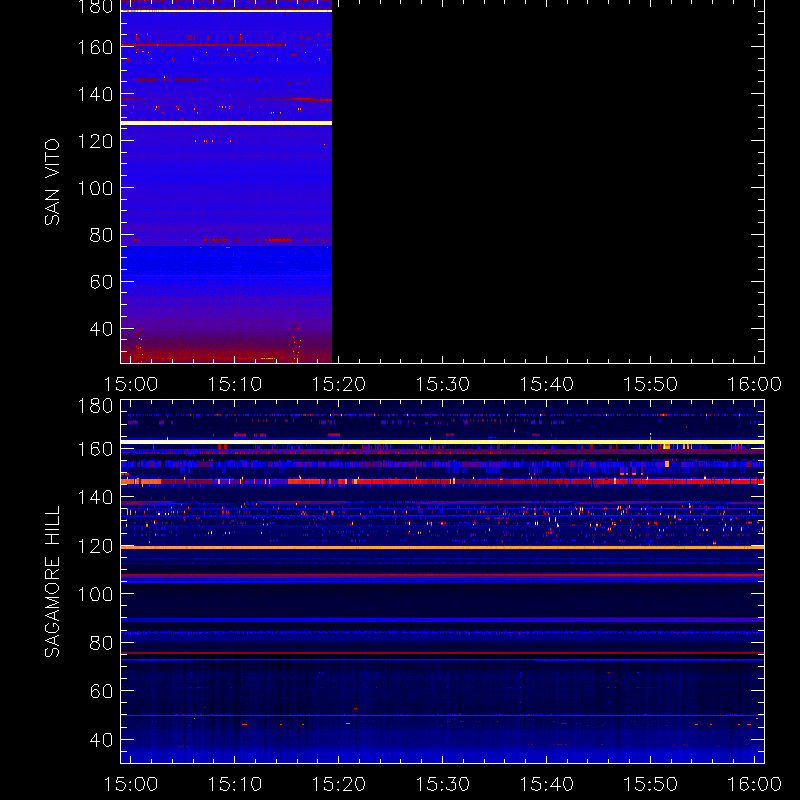This screenshot has height=800, width=800.
Task: Choose 15:50 time label under Sagamore Hill plot
Action: coord(651,784)
